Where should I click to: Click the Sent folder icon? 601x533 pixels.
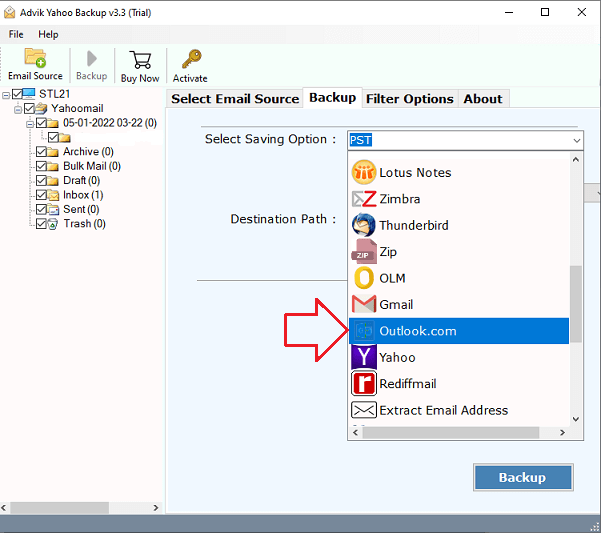coord(53,210)
